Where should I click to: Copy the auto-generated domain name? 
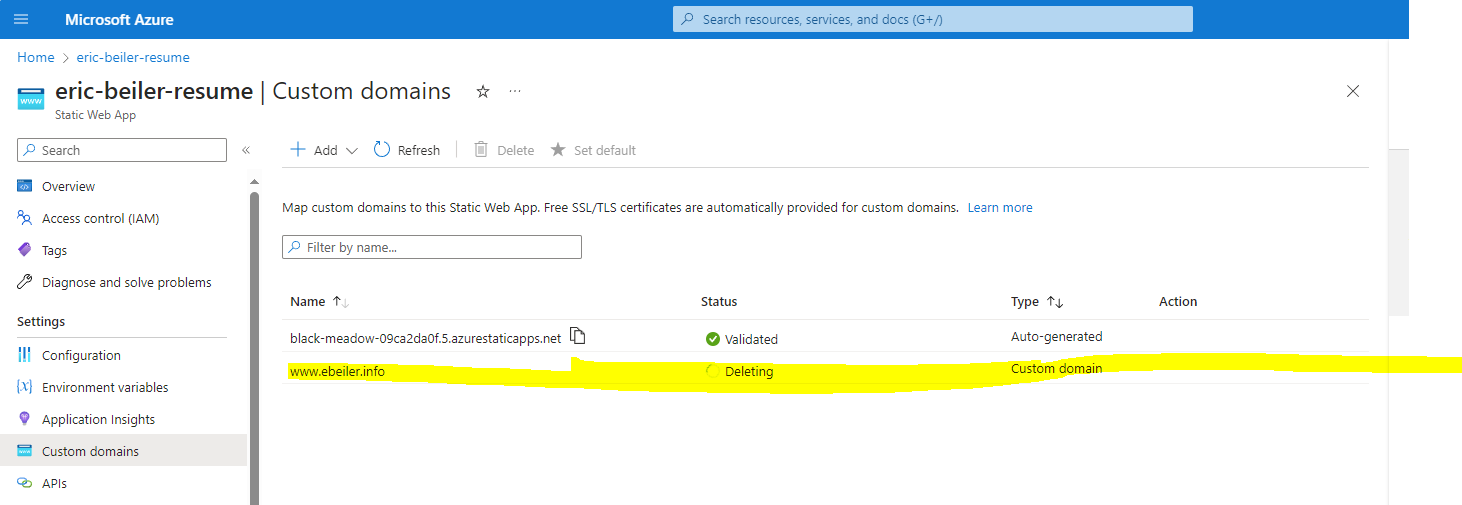(x=577, y=336)
